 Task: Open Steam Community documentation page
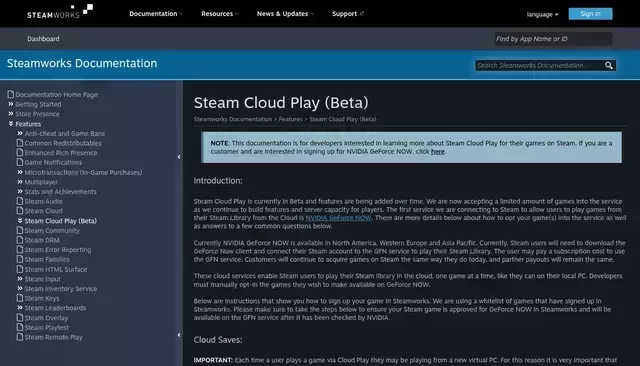point(52,230)
